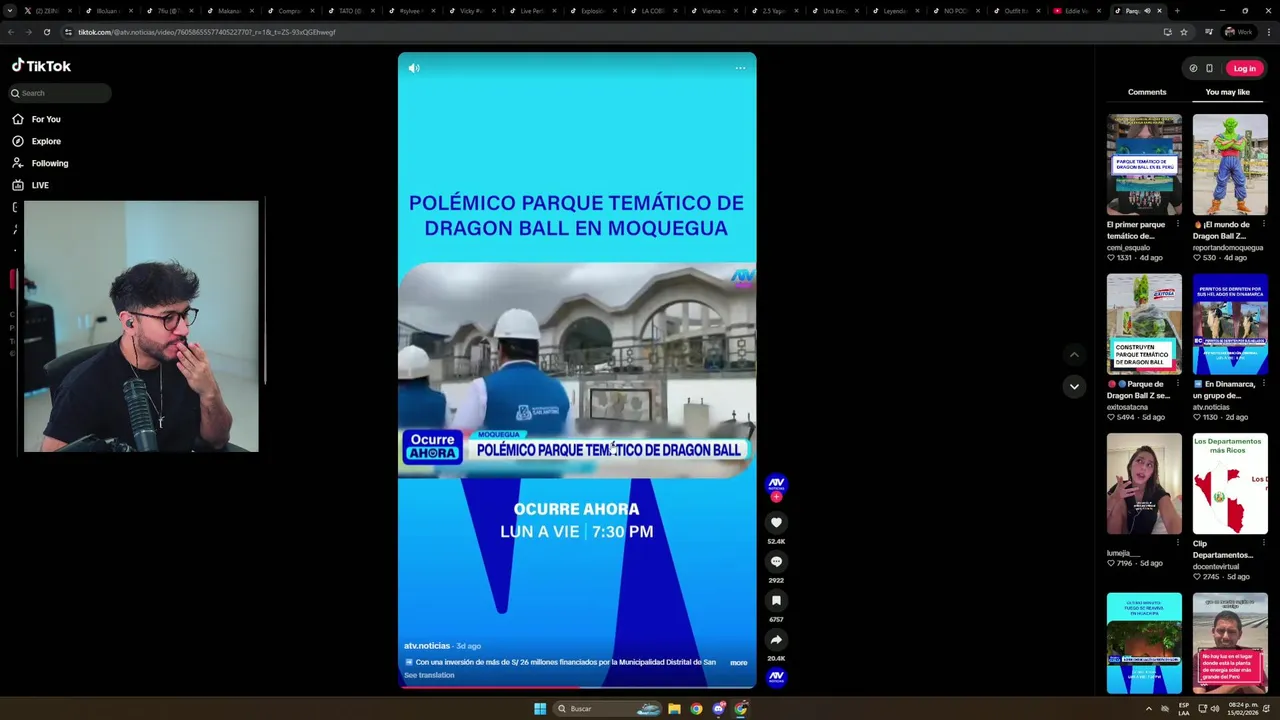Click the TikTok search field
Screen dimensions: 1280x720
coord(60,93)
